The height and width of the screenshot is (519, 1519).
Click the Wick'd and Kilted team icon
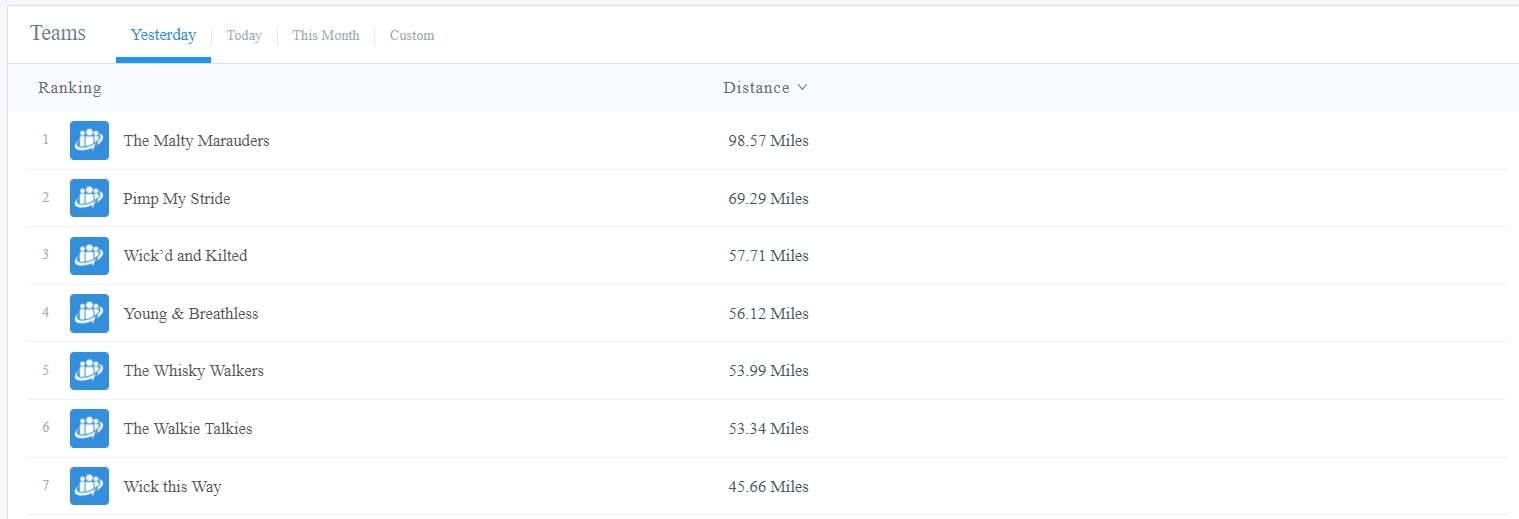89,256
